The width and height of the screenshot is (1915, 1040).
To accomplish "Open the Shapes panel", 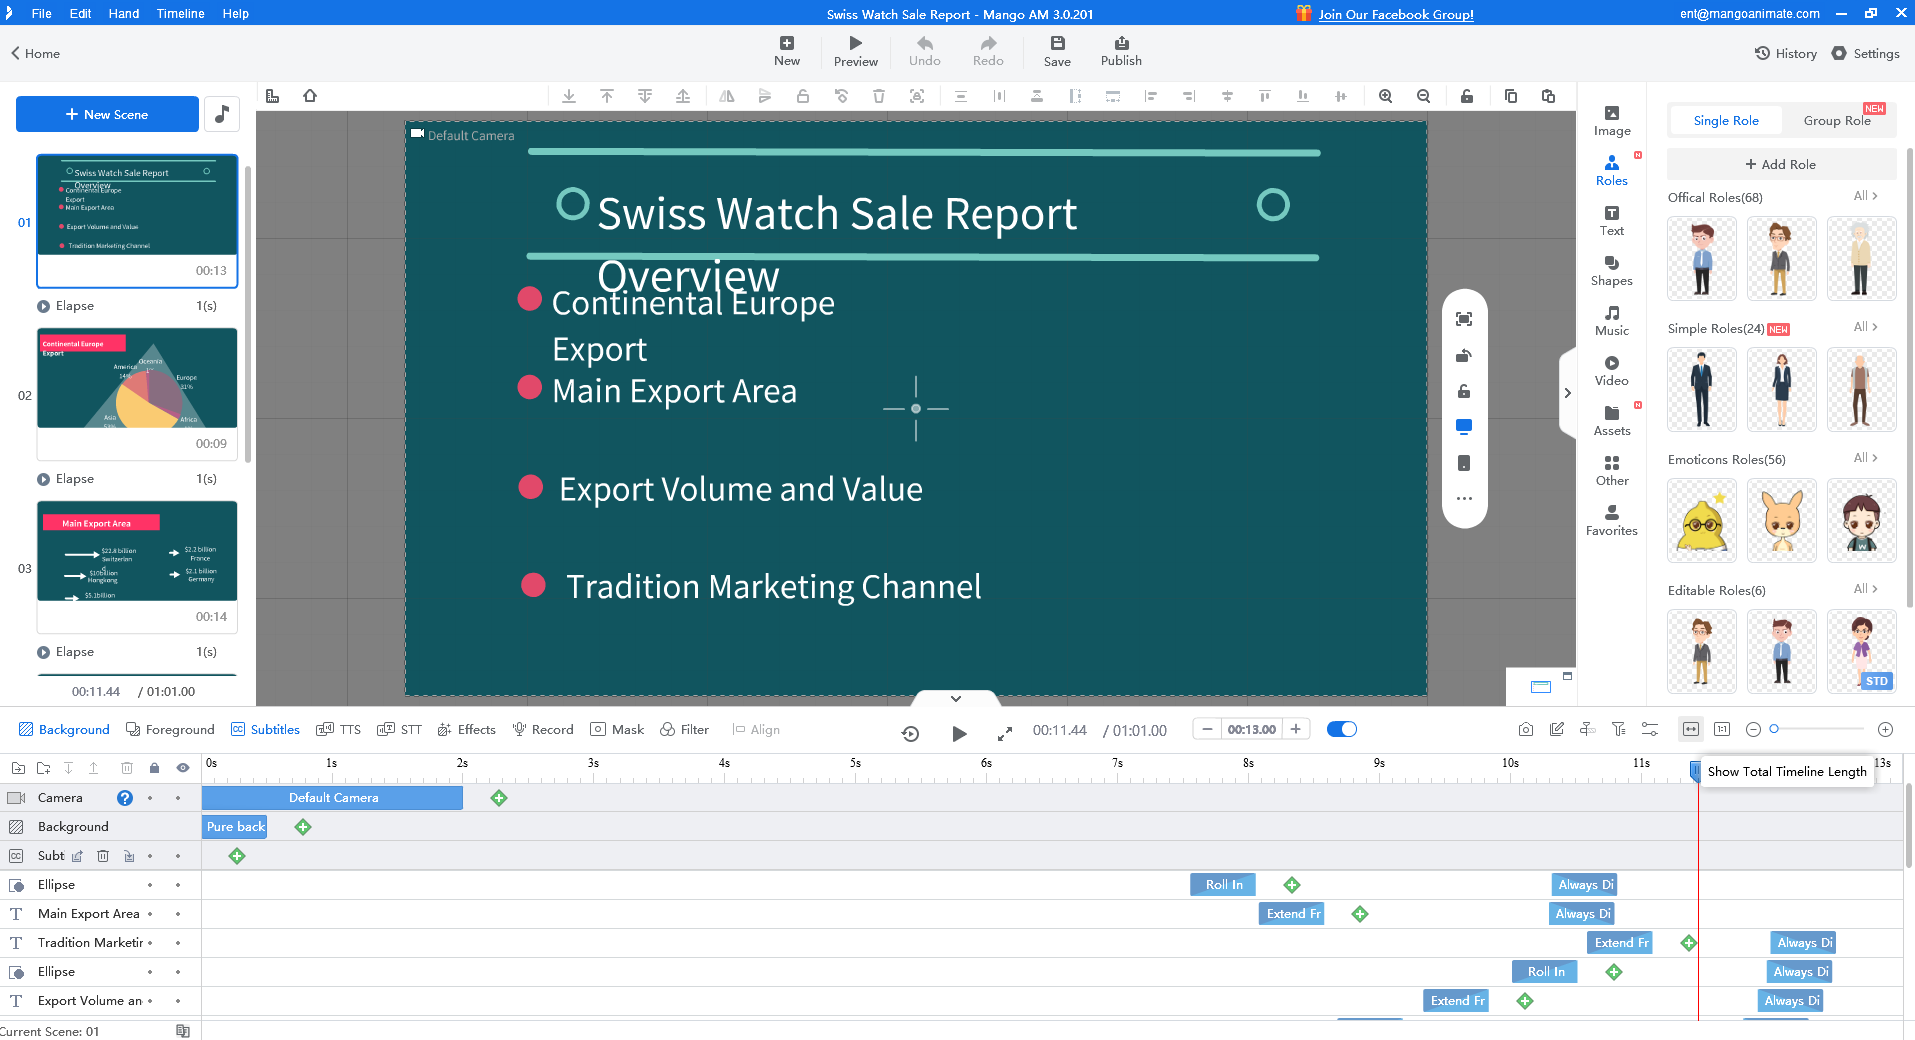I will tap(1611, 270).
